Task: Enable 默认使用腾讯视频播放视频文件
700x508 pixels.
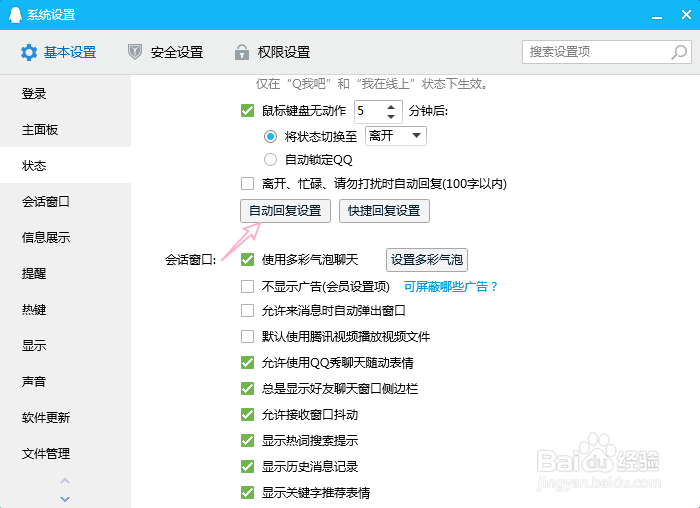Action: coord(247,337)
